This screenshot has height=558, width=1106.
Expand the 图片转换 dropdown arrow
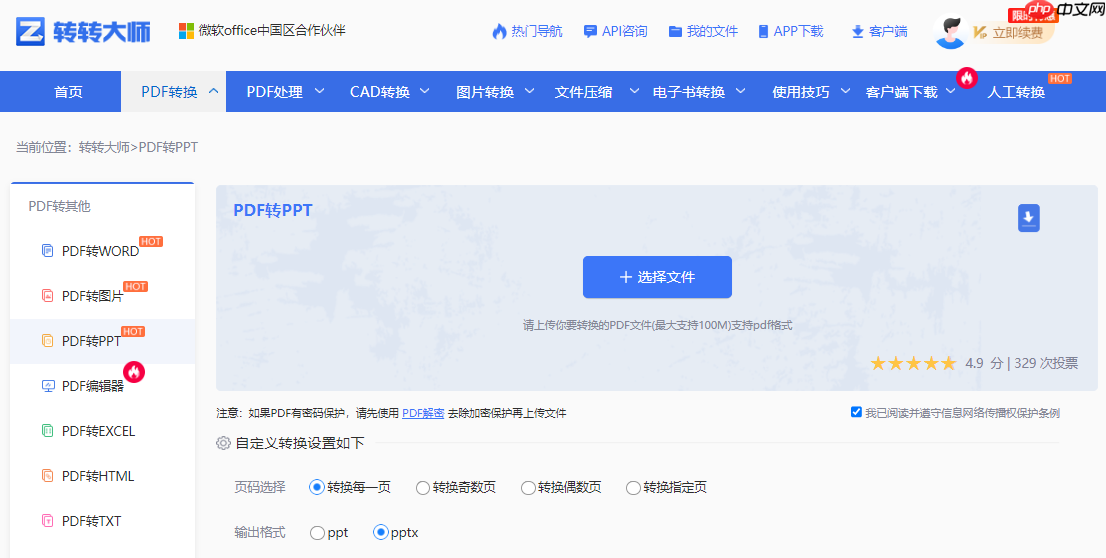pyautogui.click(x=530, y=90)
